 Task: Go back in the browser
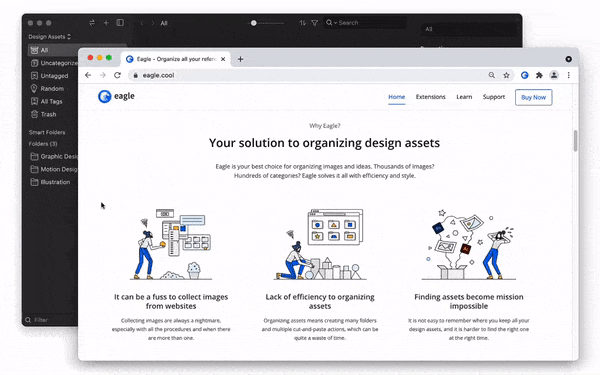pos(88,75)
